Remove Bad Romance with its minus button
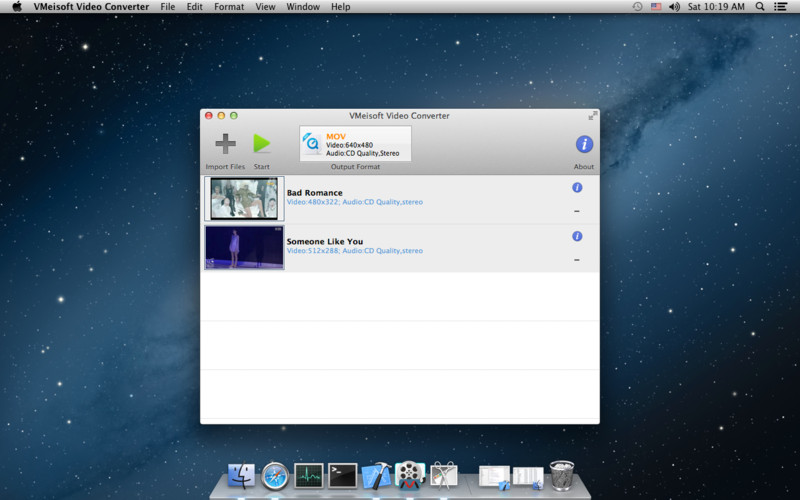Viewport: 800px width, 500px height. (577, 211)
